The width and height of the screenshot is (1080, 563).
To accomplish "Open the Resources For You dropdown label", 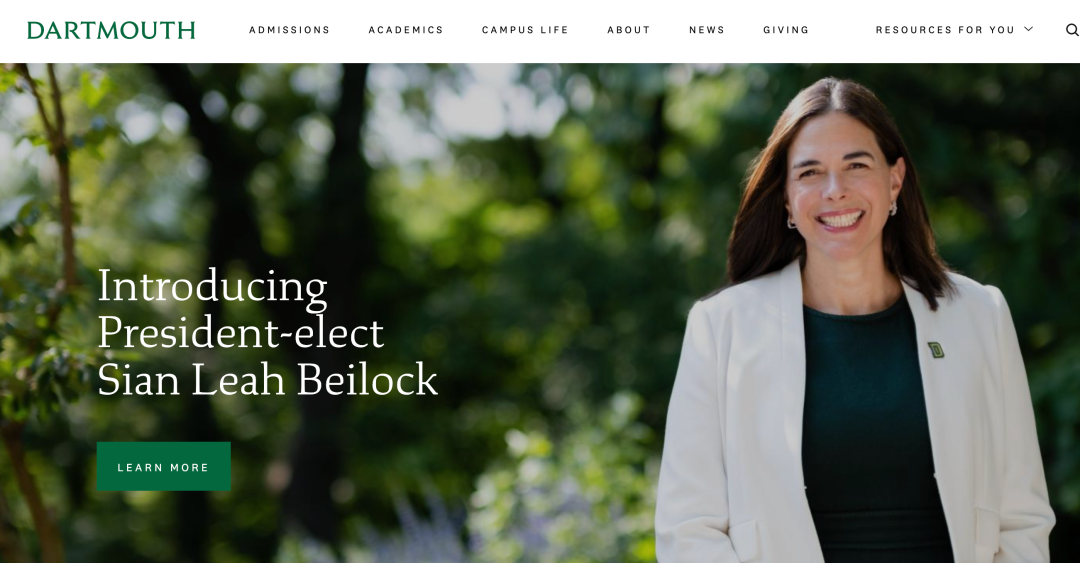I will tap(945, 30).
